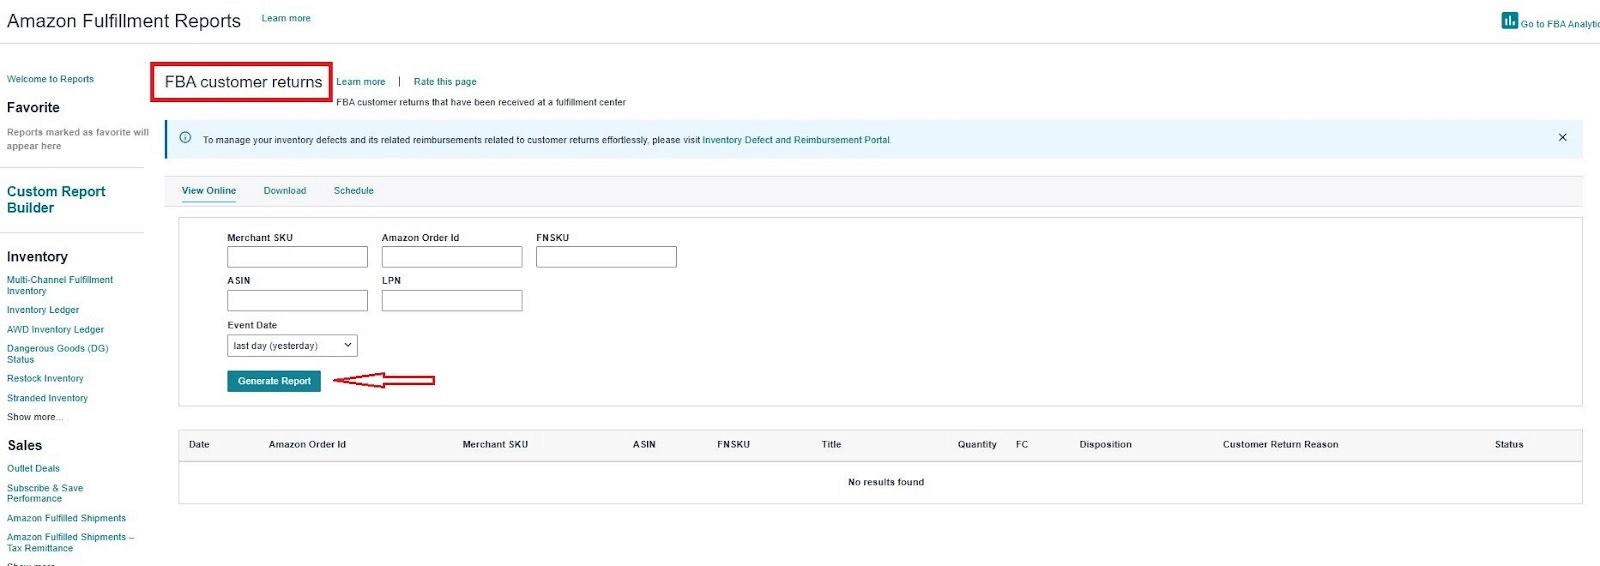Screen dimensions: 1600x566
Task: Click the Generate Report button
Action: (x=274, y=381)
